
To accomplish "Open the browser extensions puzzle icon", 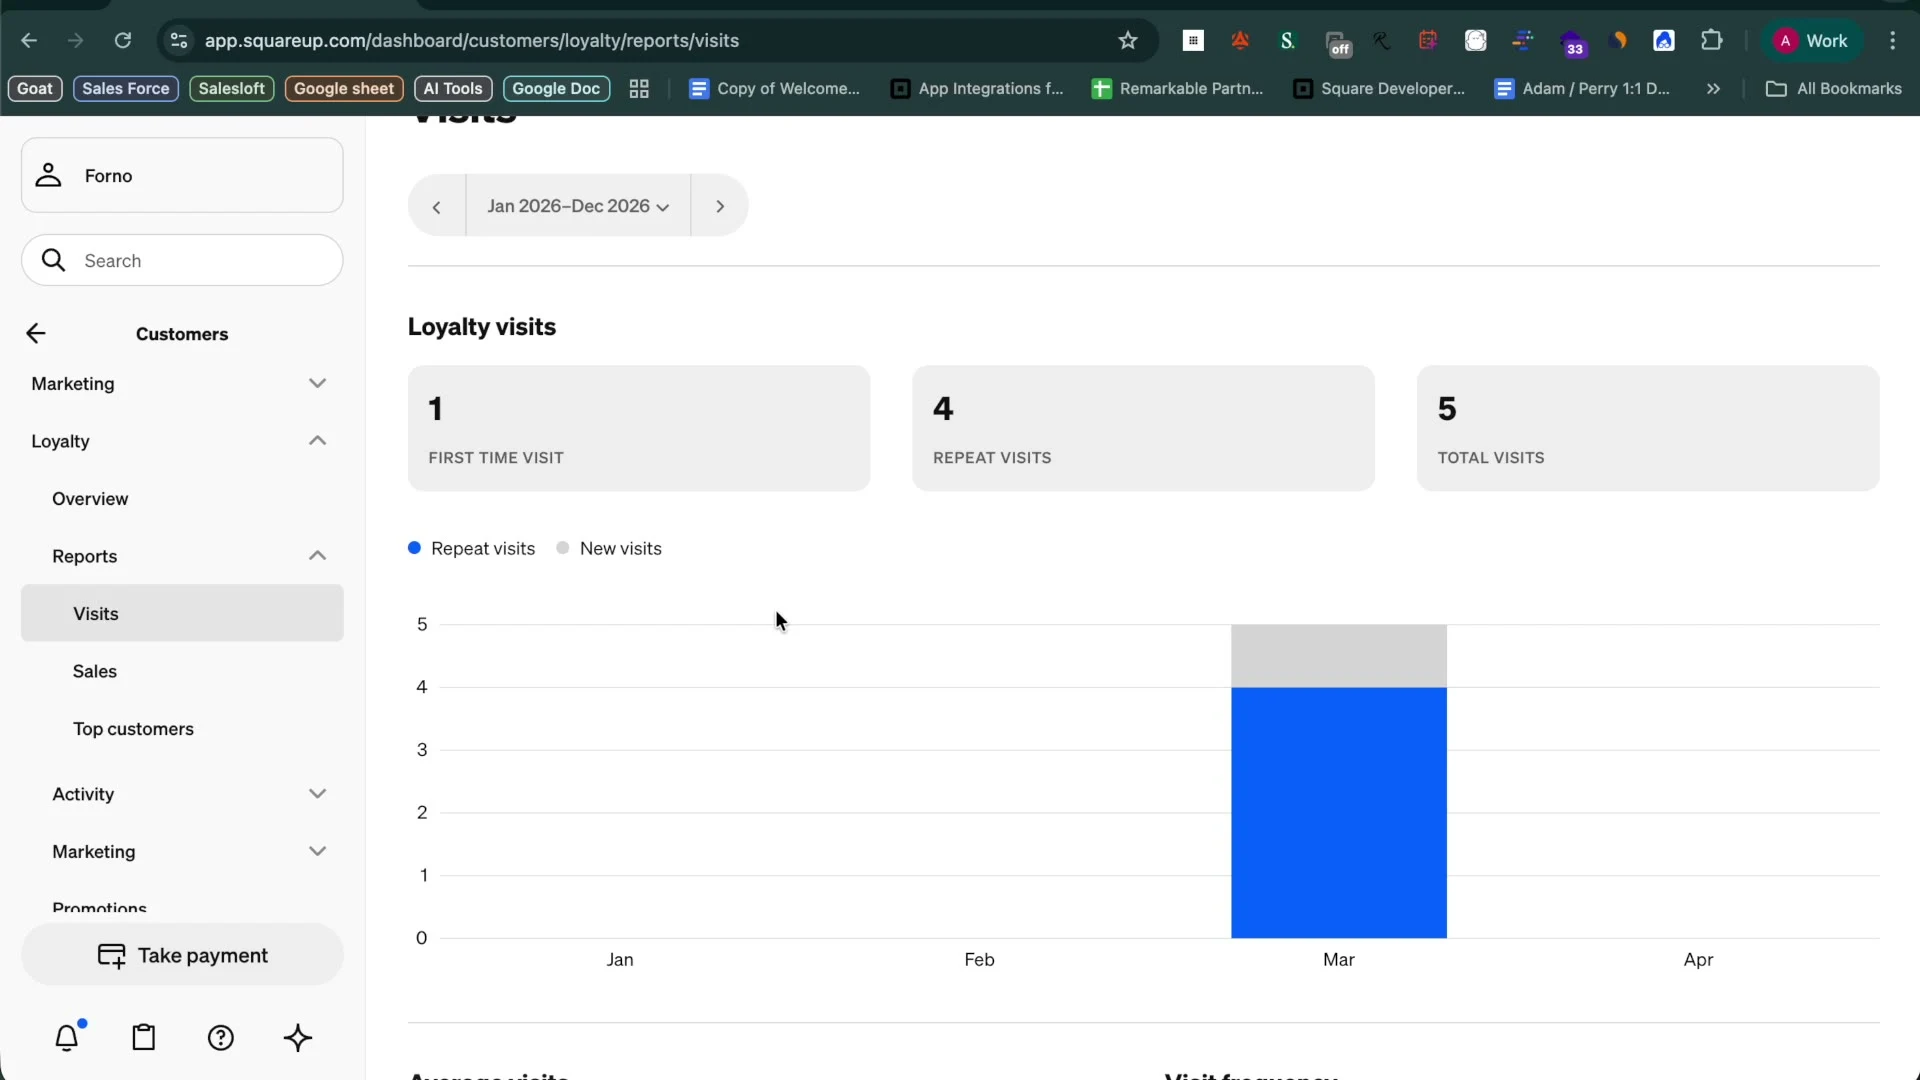I will click(1712, 41).
